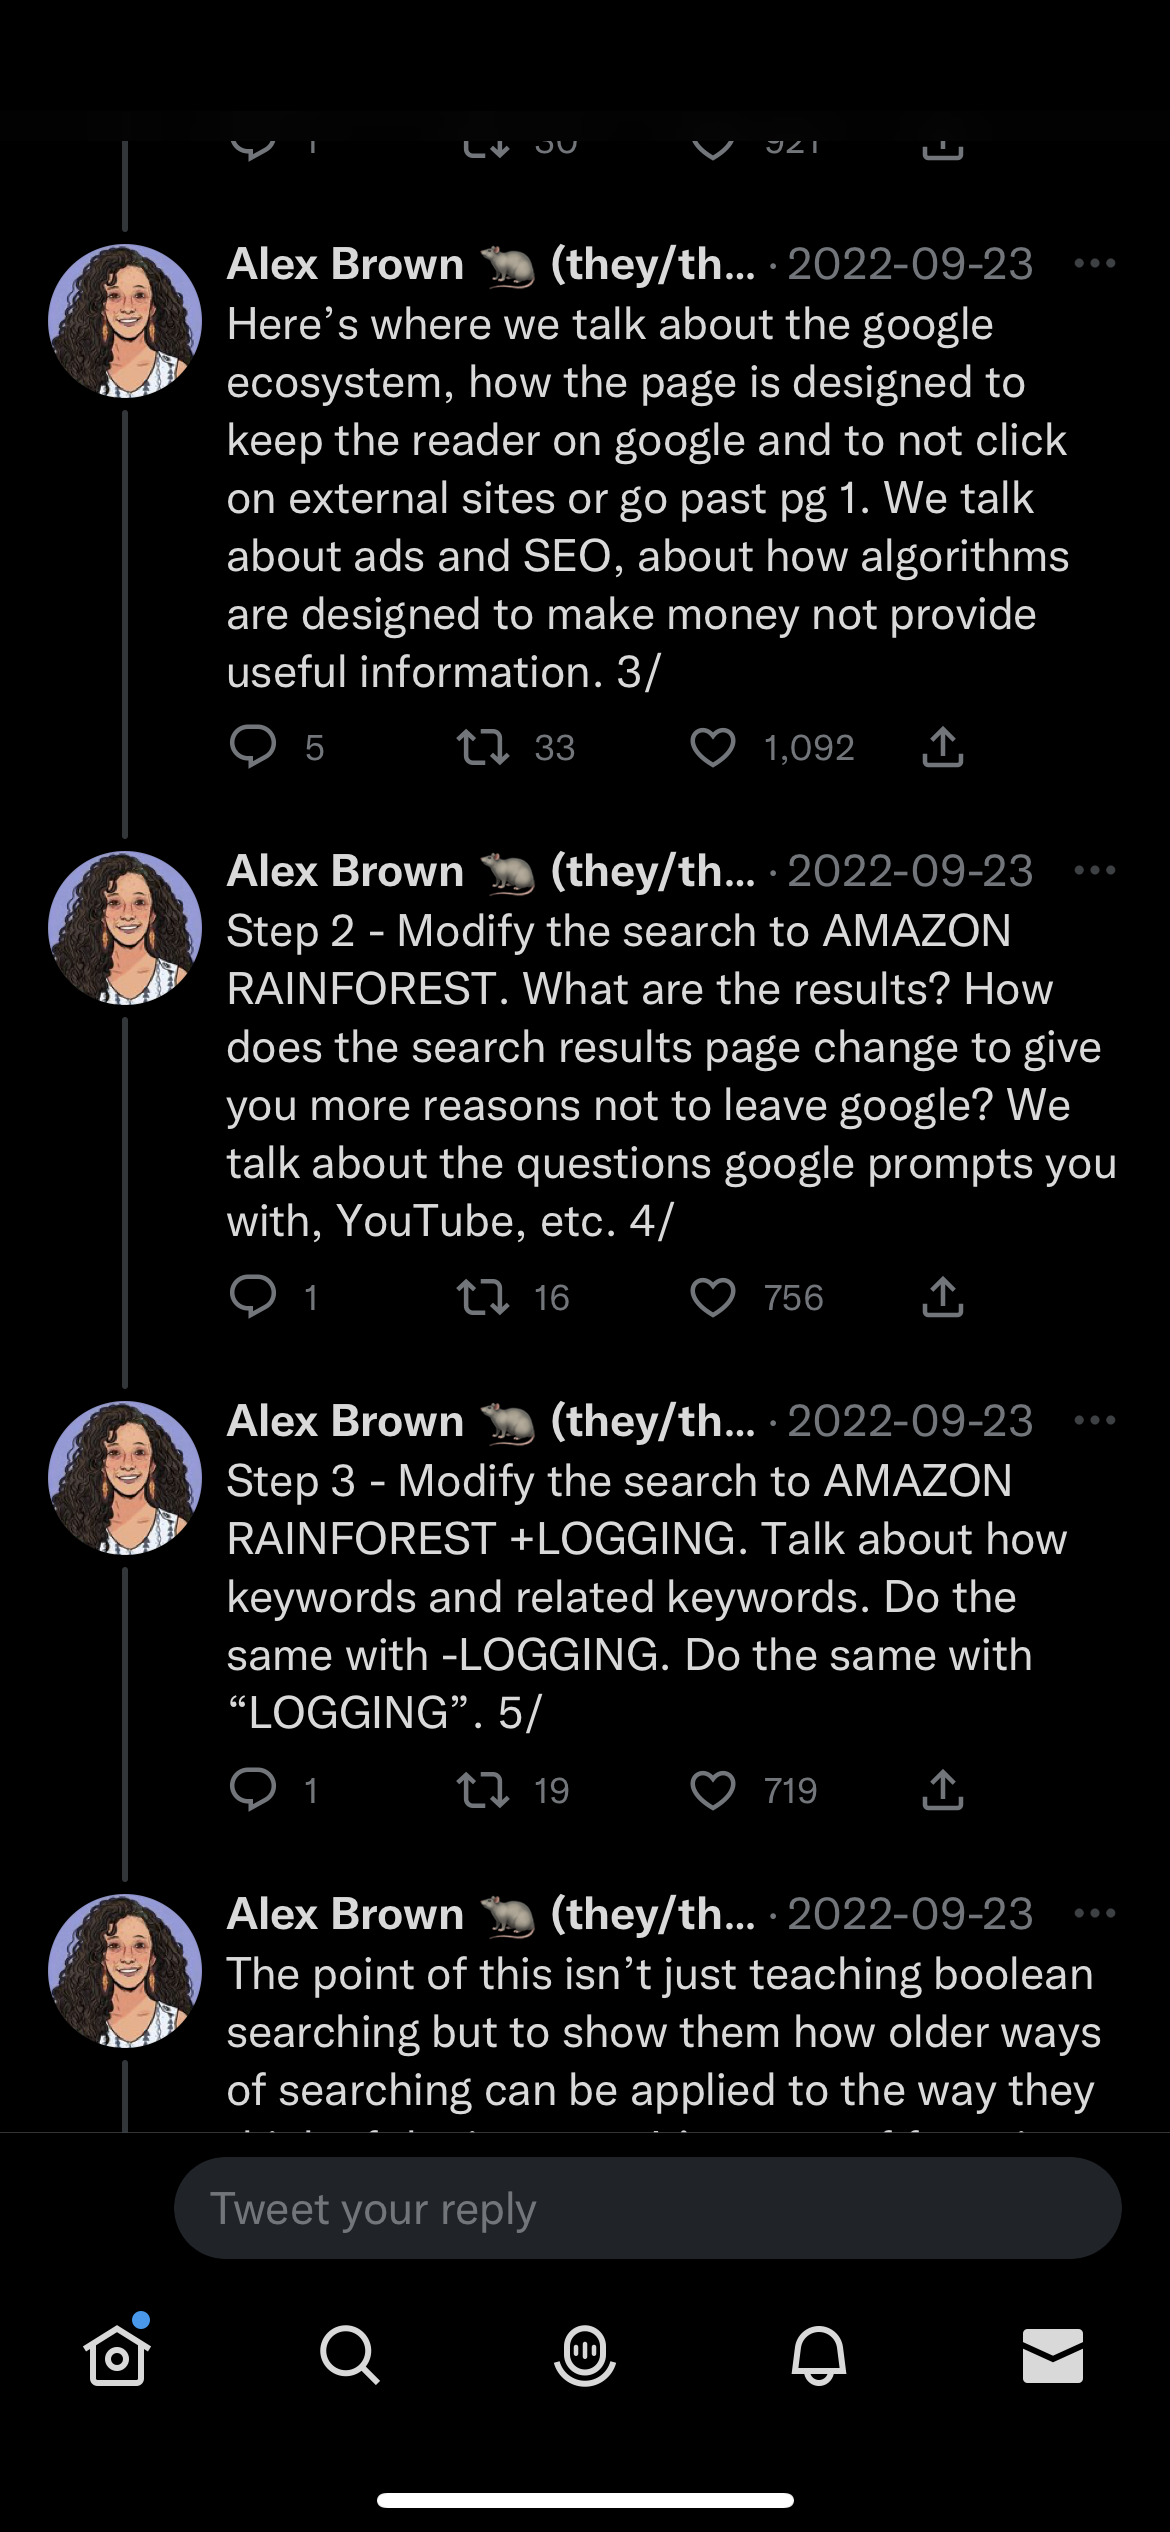Share the tweet ending in 4/
The height and width of the screenshot is (2532, 1170).
coord(942,1297)
